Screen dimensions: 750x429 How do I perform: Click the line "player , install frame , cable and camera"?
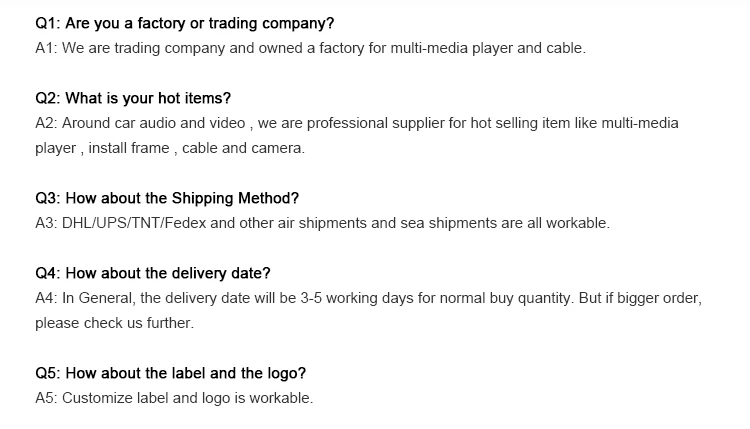coord(169,148)
